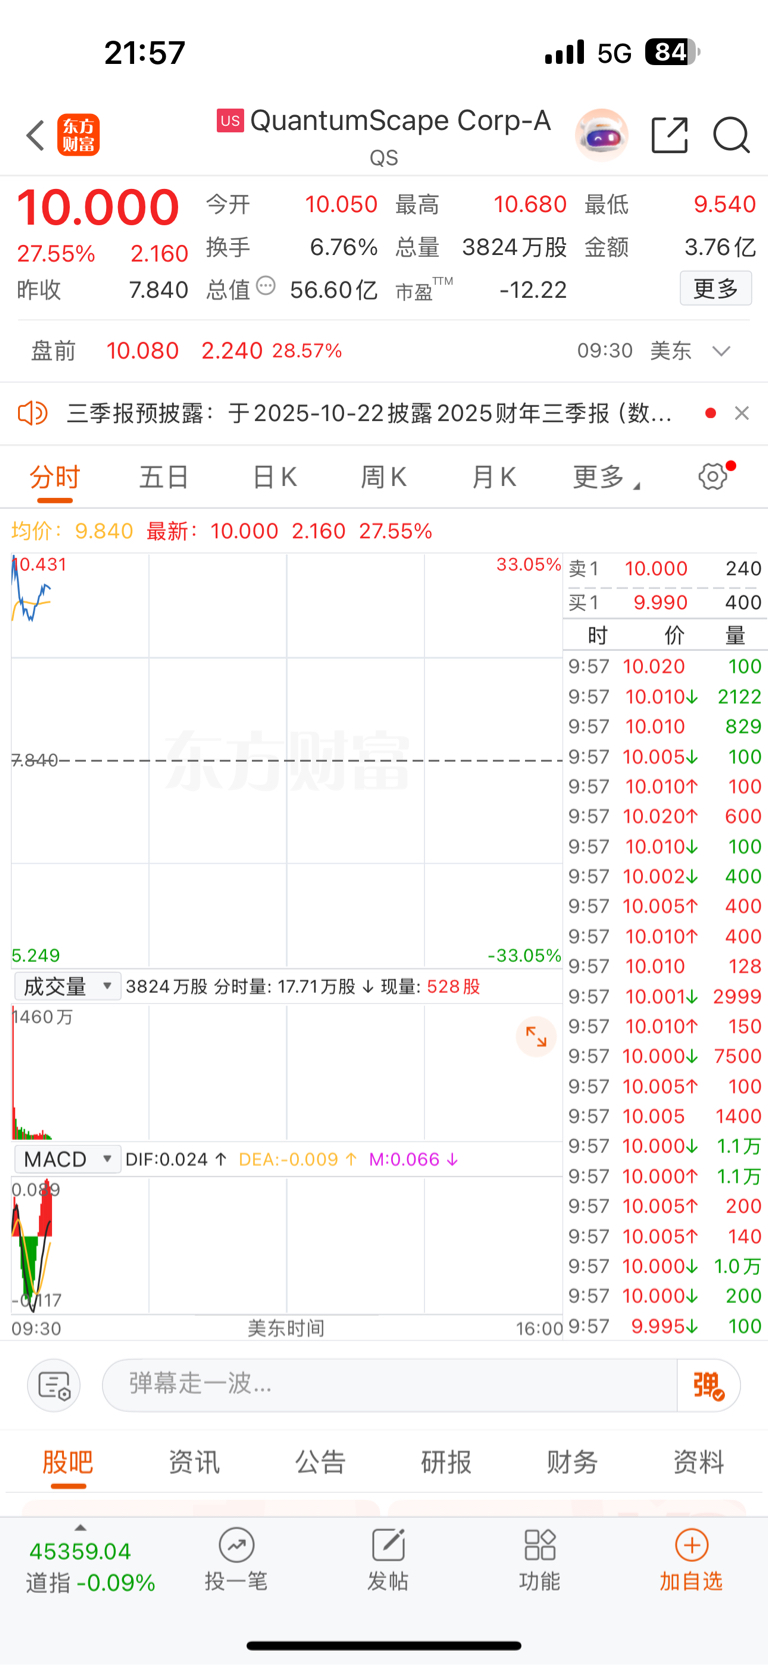This screenshot has width=768, height=1665.
Task: Open the 功能 grid icon
Action: [540, 1545]
